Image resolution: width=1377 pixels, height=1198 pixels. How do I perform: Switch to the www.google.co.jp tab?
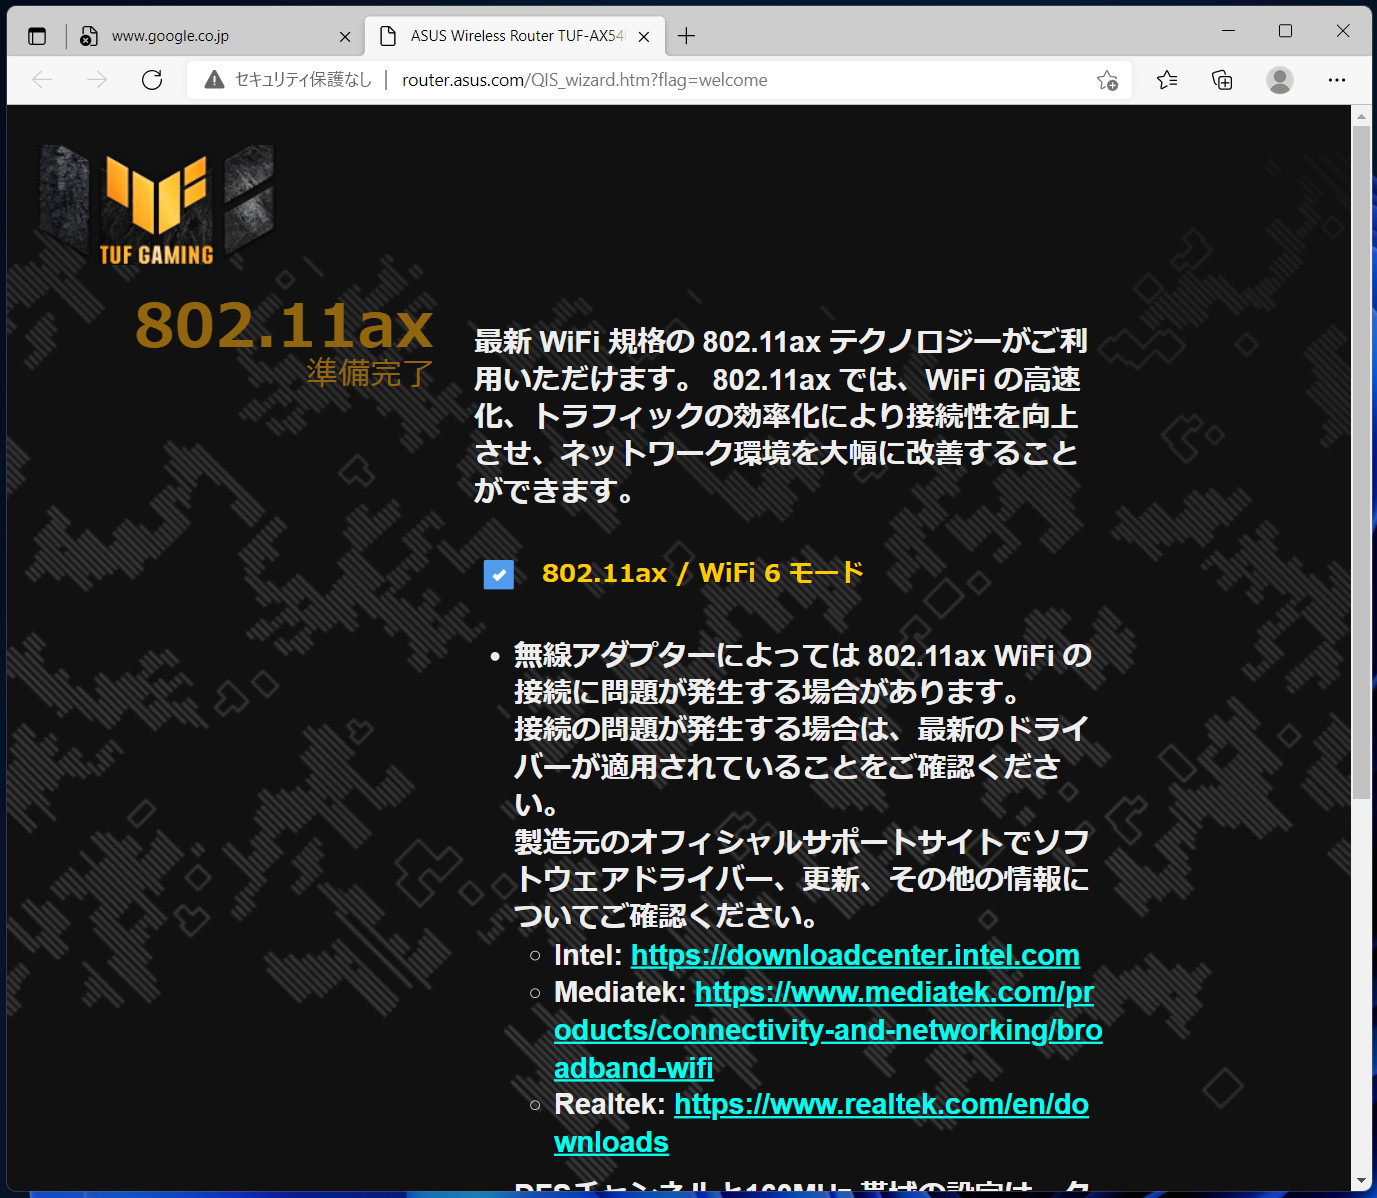214,36
